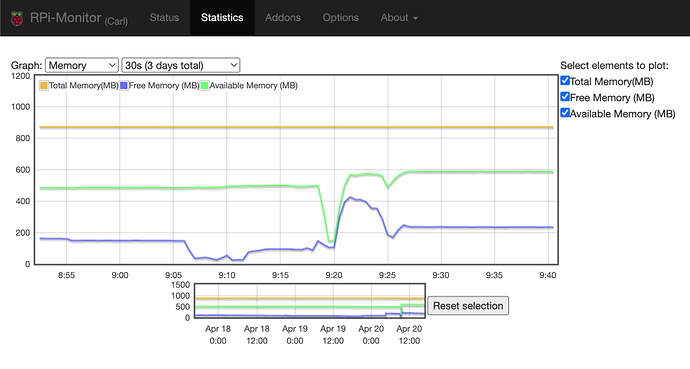Viewport: 690px width, 369px height.
Task: Click the Total Memory line in graph
Action: coord(296,127)
